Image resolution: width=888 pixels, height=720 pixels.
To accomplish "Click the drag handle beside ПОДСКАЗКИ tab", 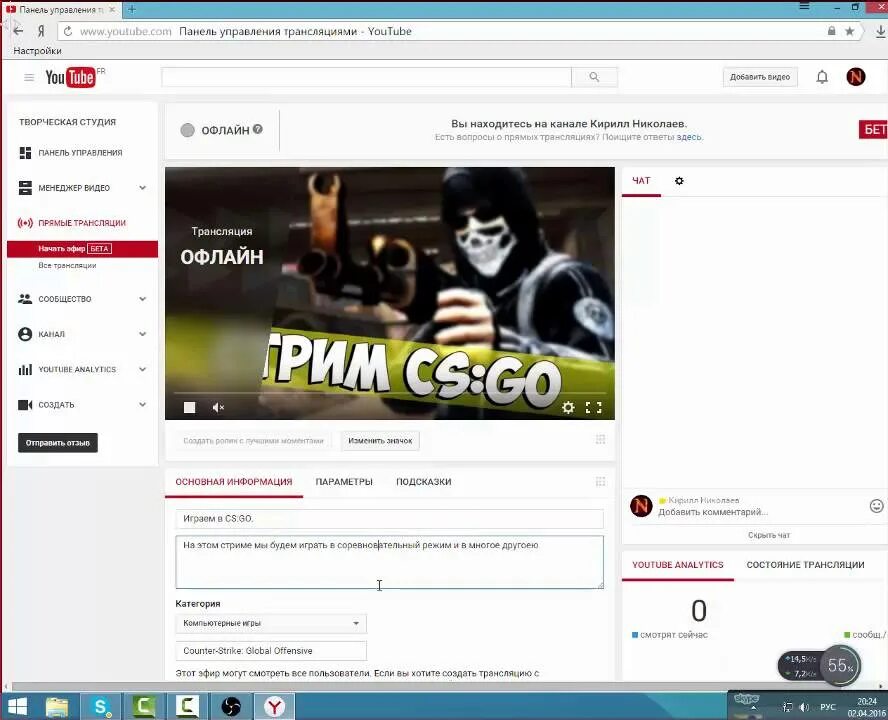I will point(600,482).
